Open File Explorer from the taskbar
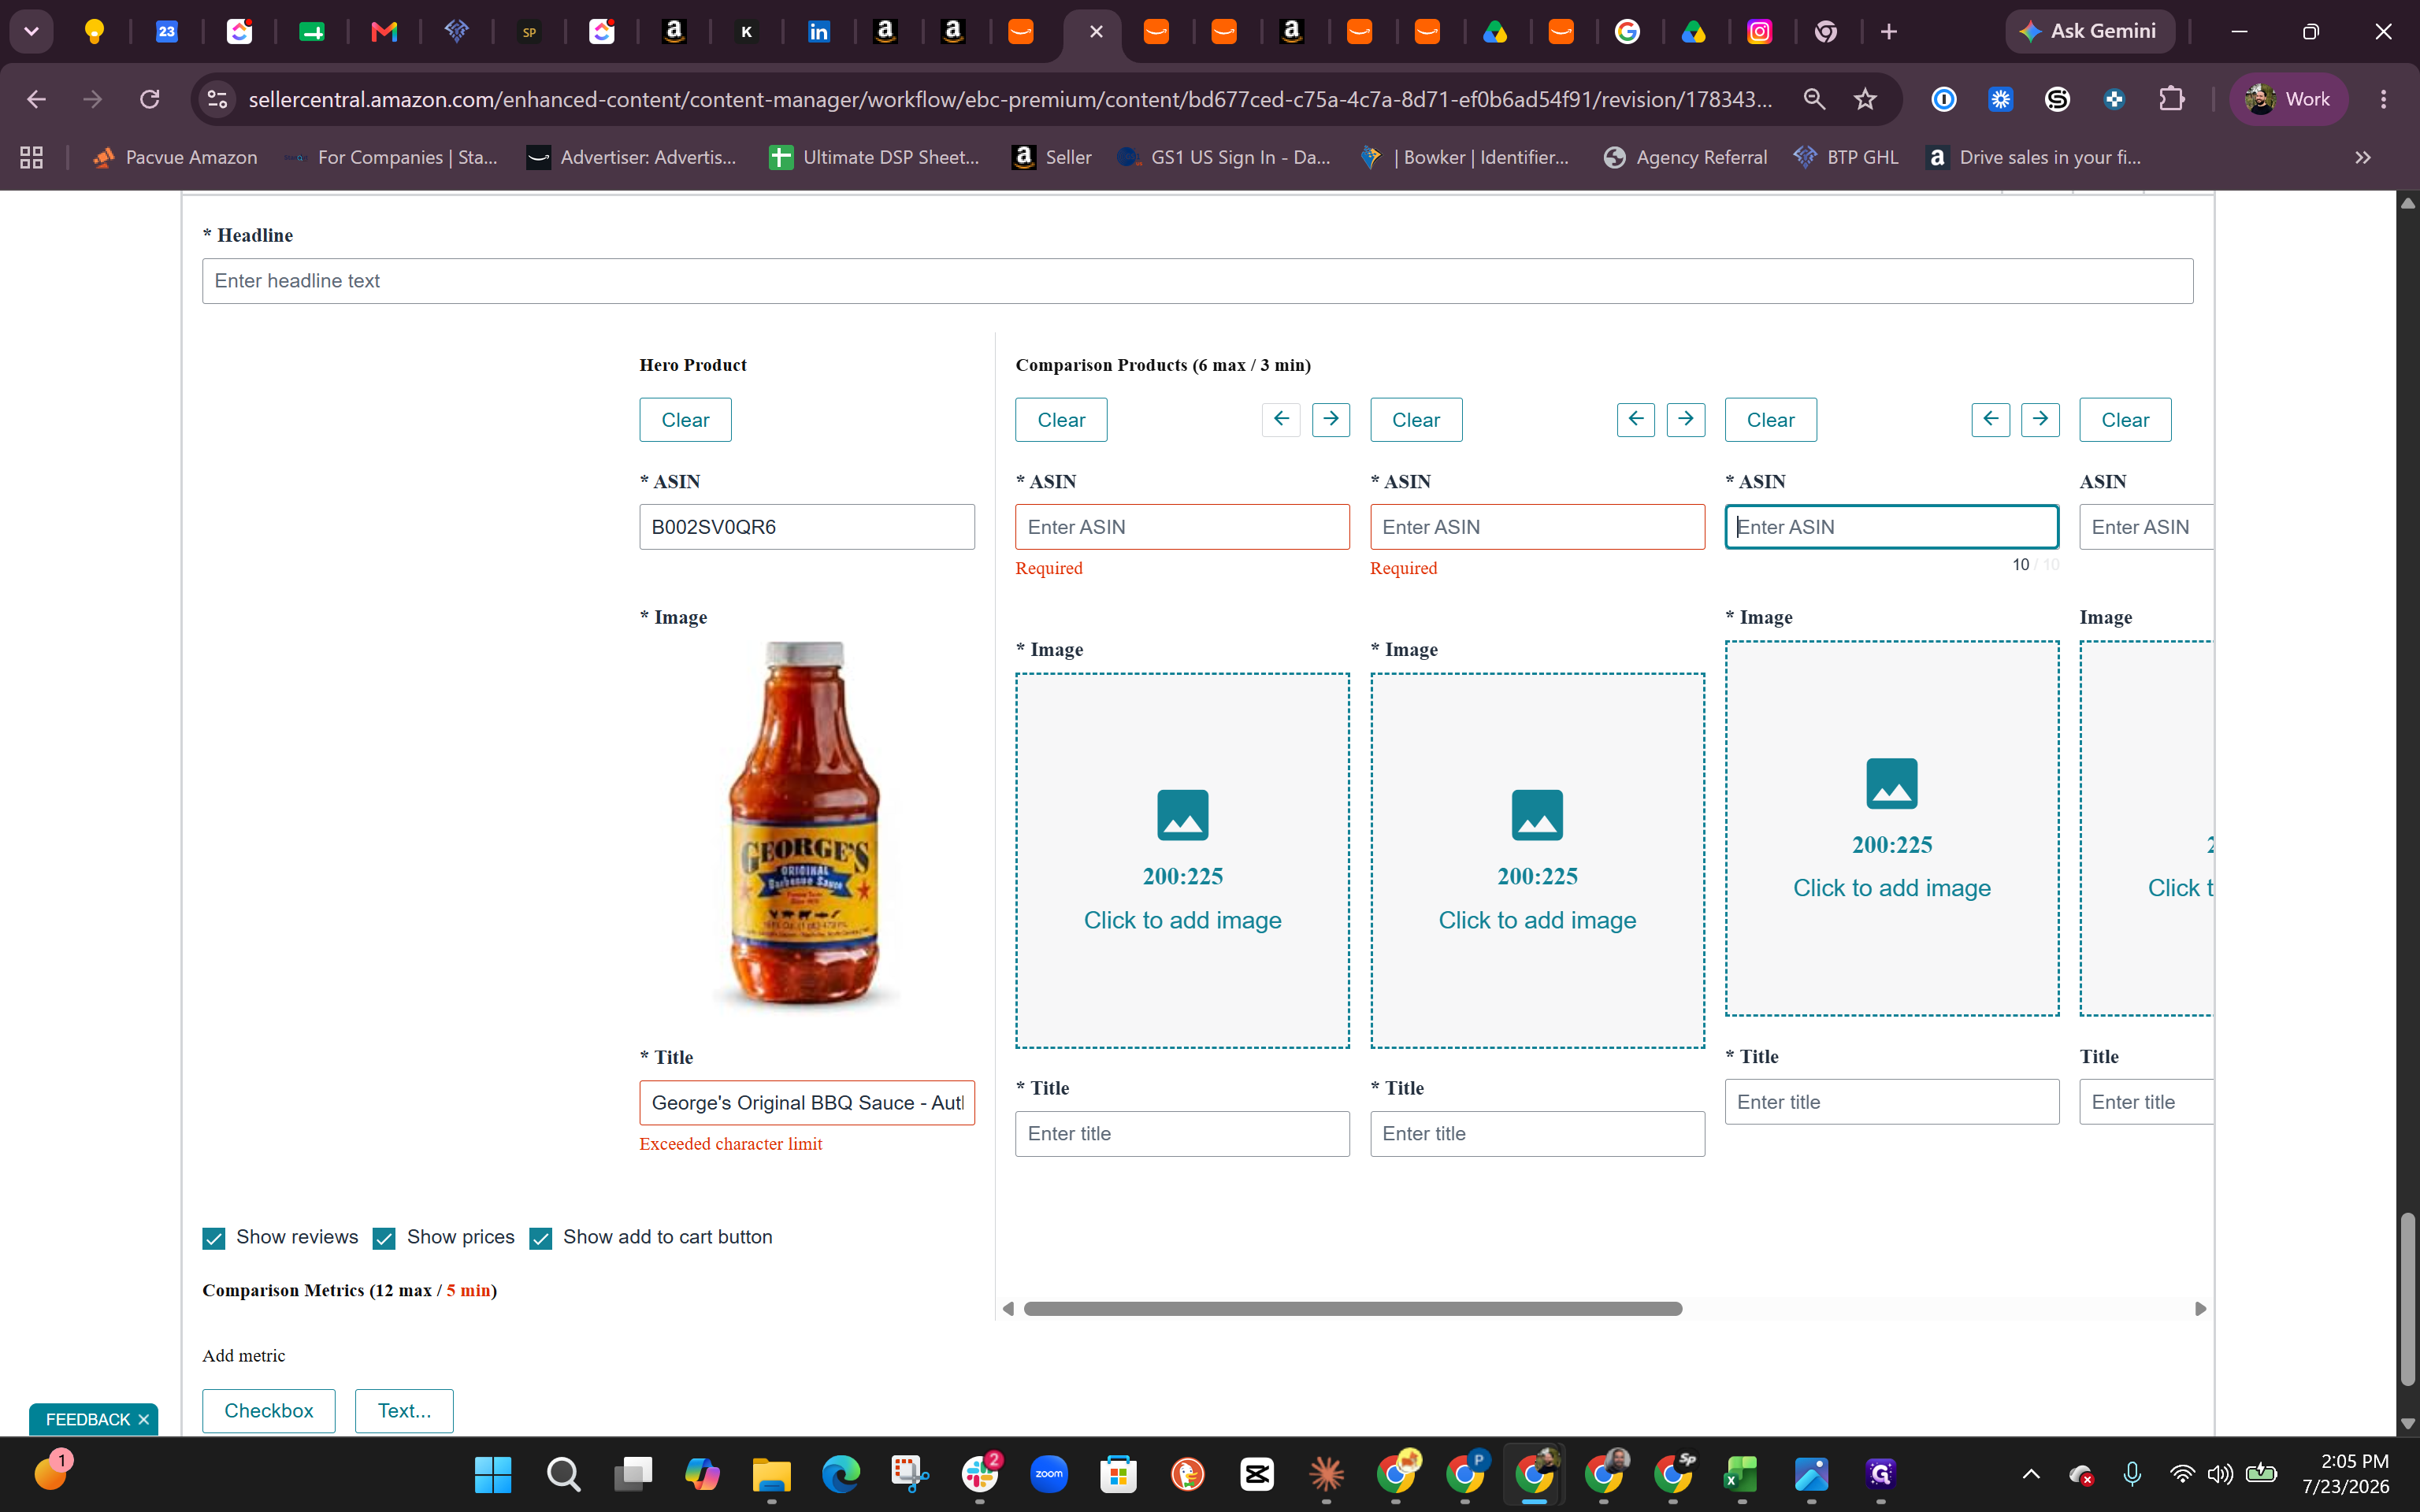Image resolution: width=2420 pixels, height=1512 pixels. (771, 1474)
